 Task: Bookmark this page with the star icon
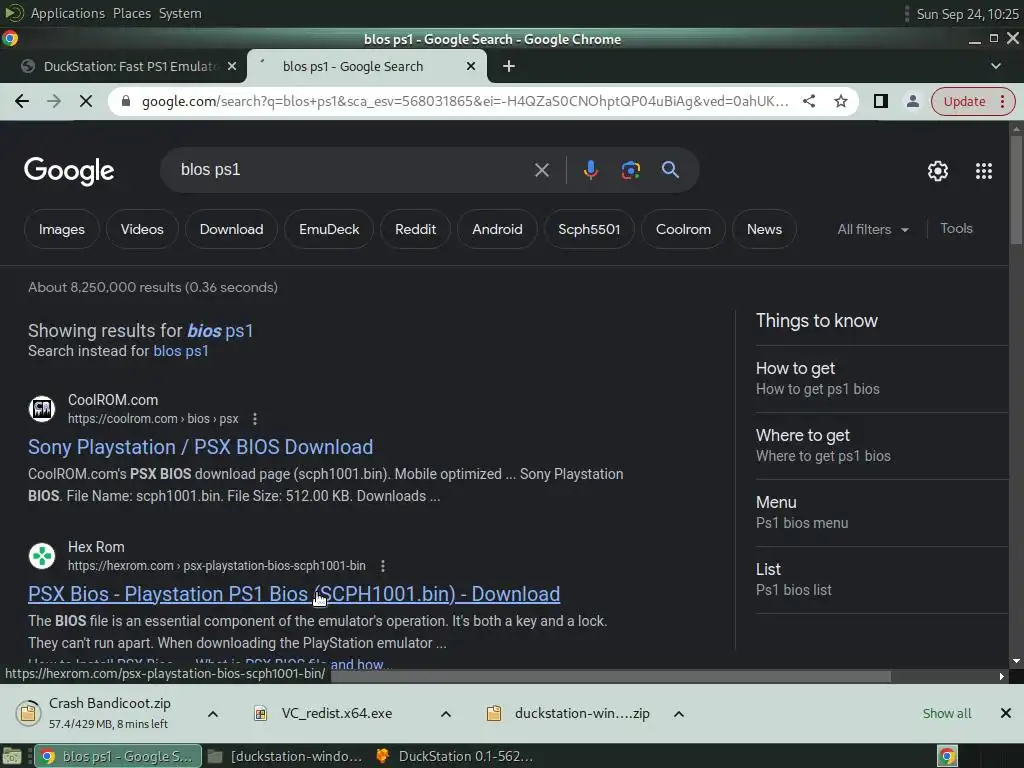[840, 101]
